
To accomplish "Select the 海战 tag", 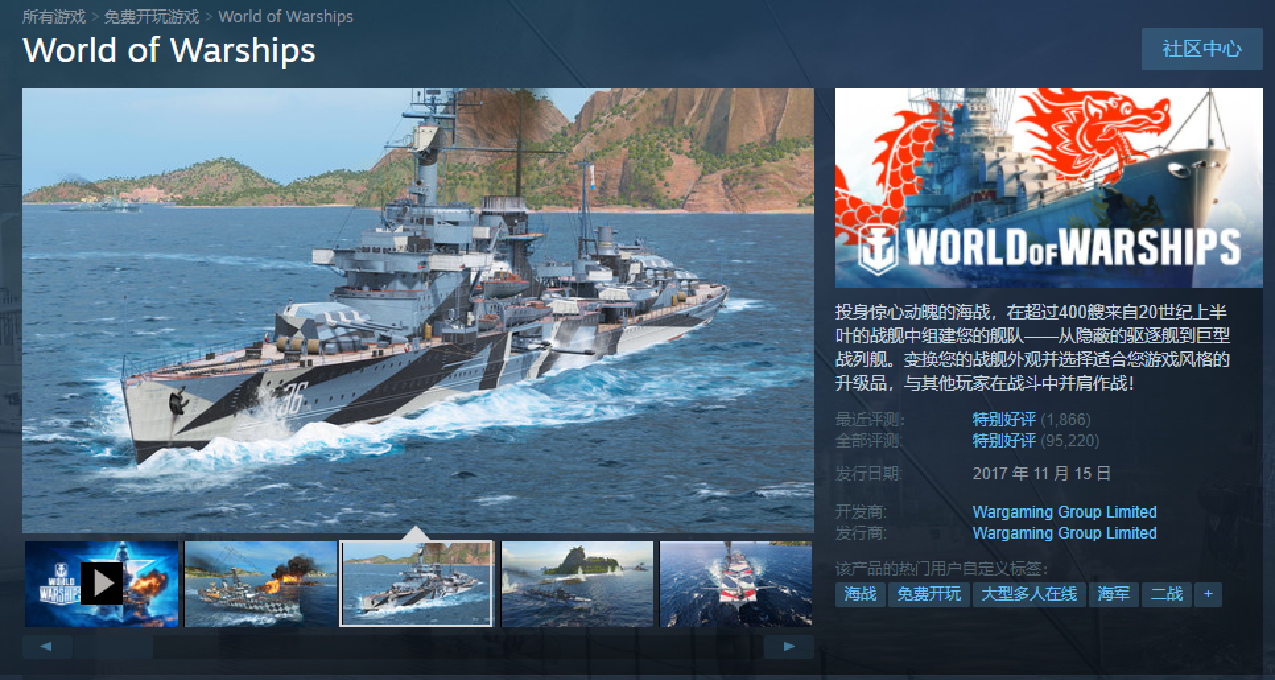I will (x=860, y=594).
